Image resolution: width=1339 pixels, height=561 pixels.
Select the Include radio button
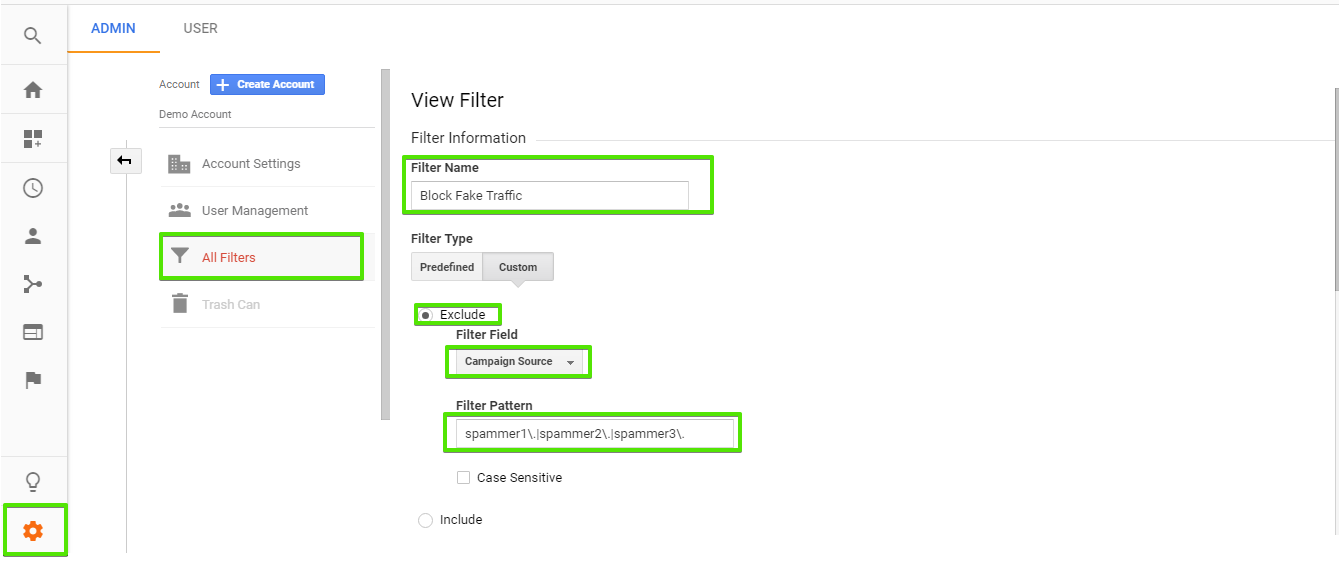(426, 520)
